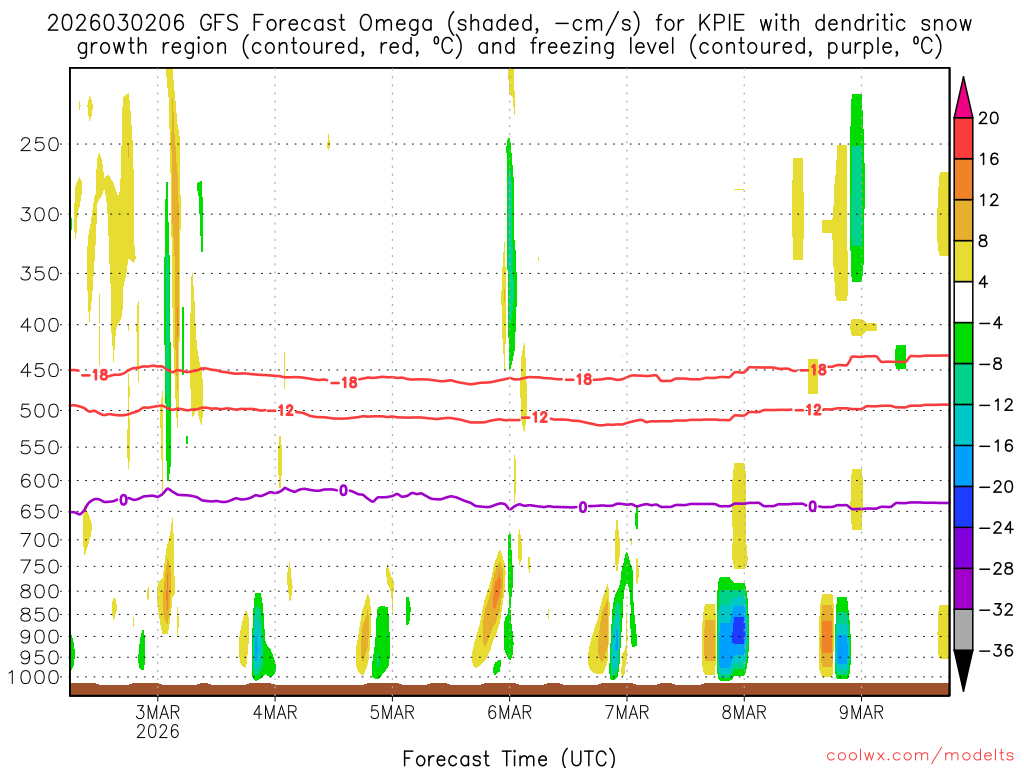1024x768 pixels.
Task: Click the 250 pressure level label
Action: click(40, 144)
